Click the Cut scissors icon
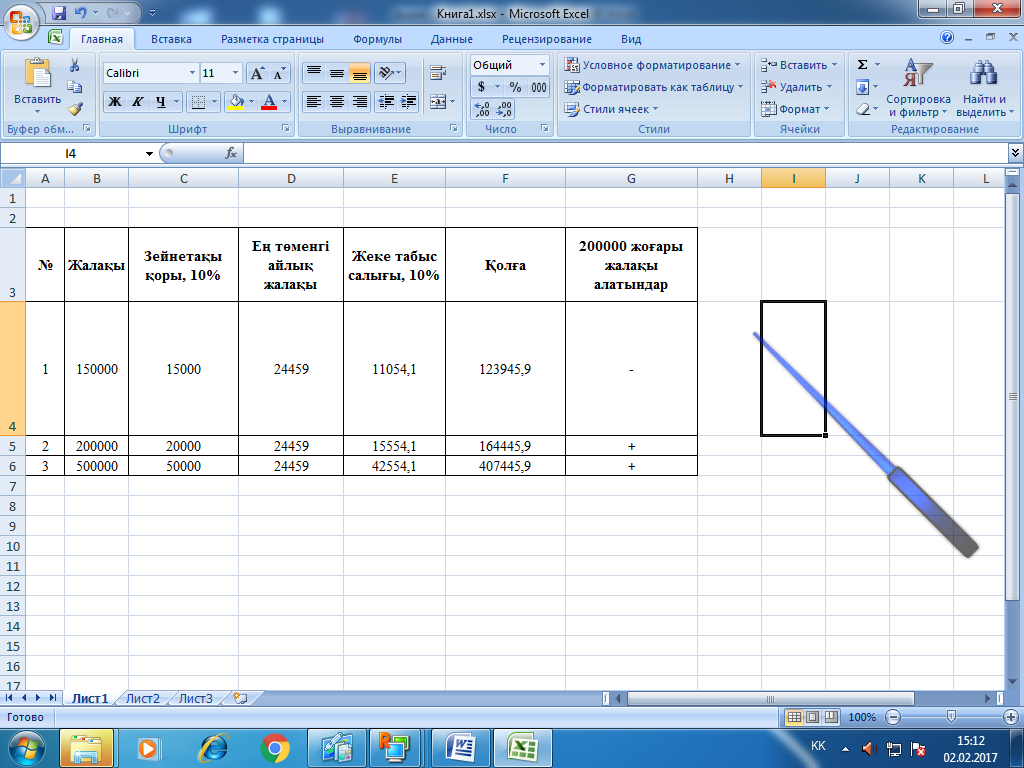Screen dimensions: 1024x768 [x=74, y=65]
